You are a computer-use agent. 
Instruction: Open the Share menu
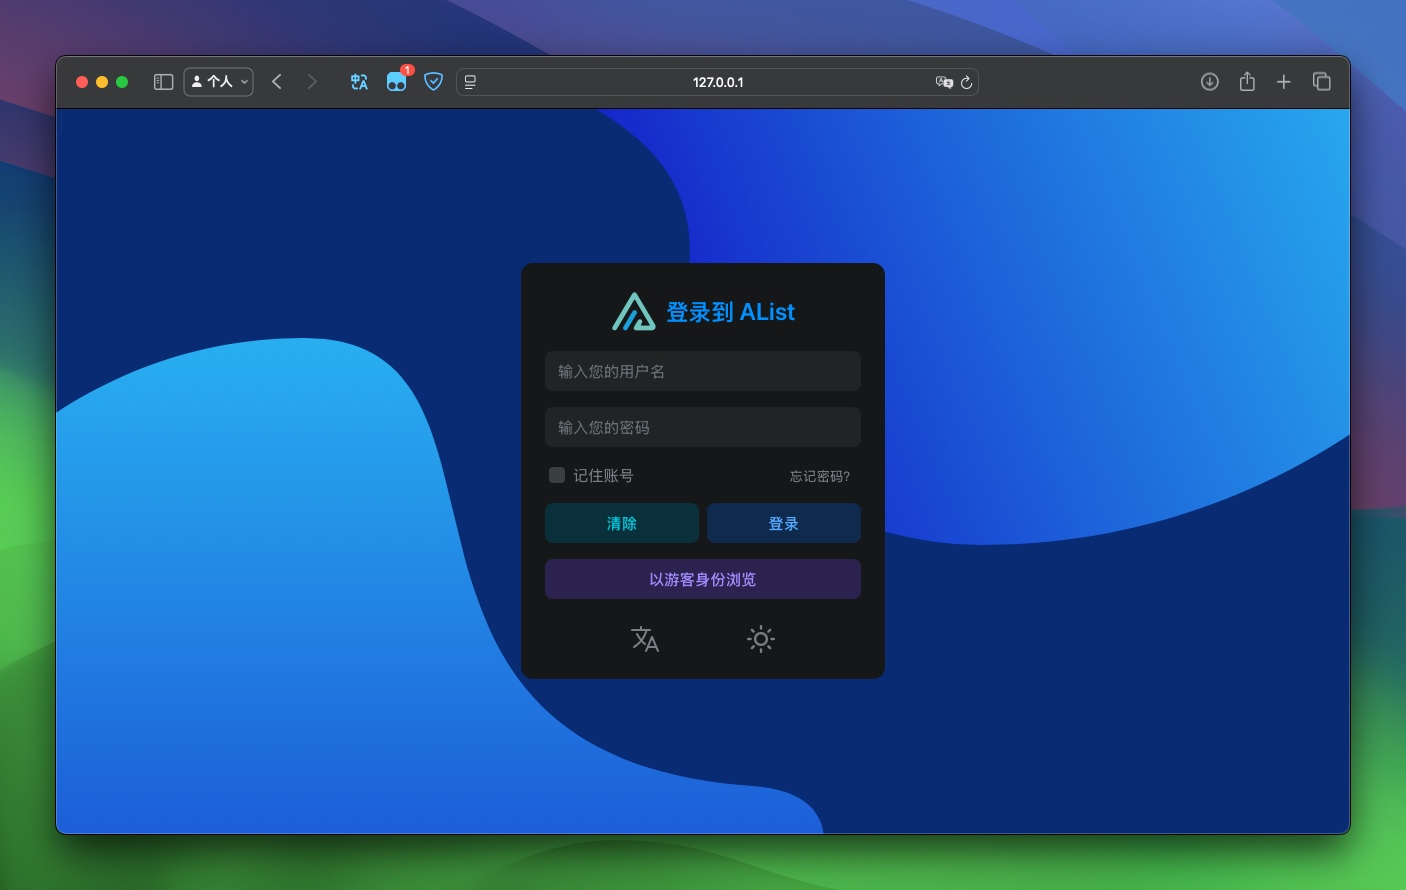(1247, 82)
